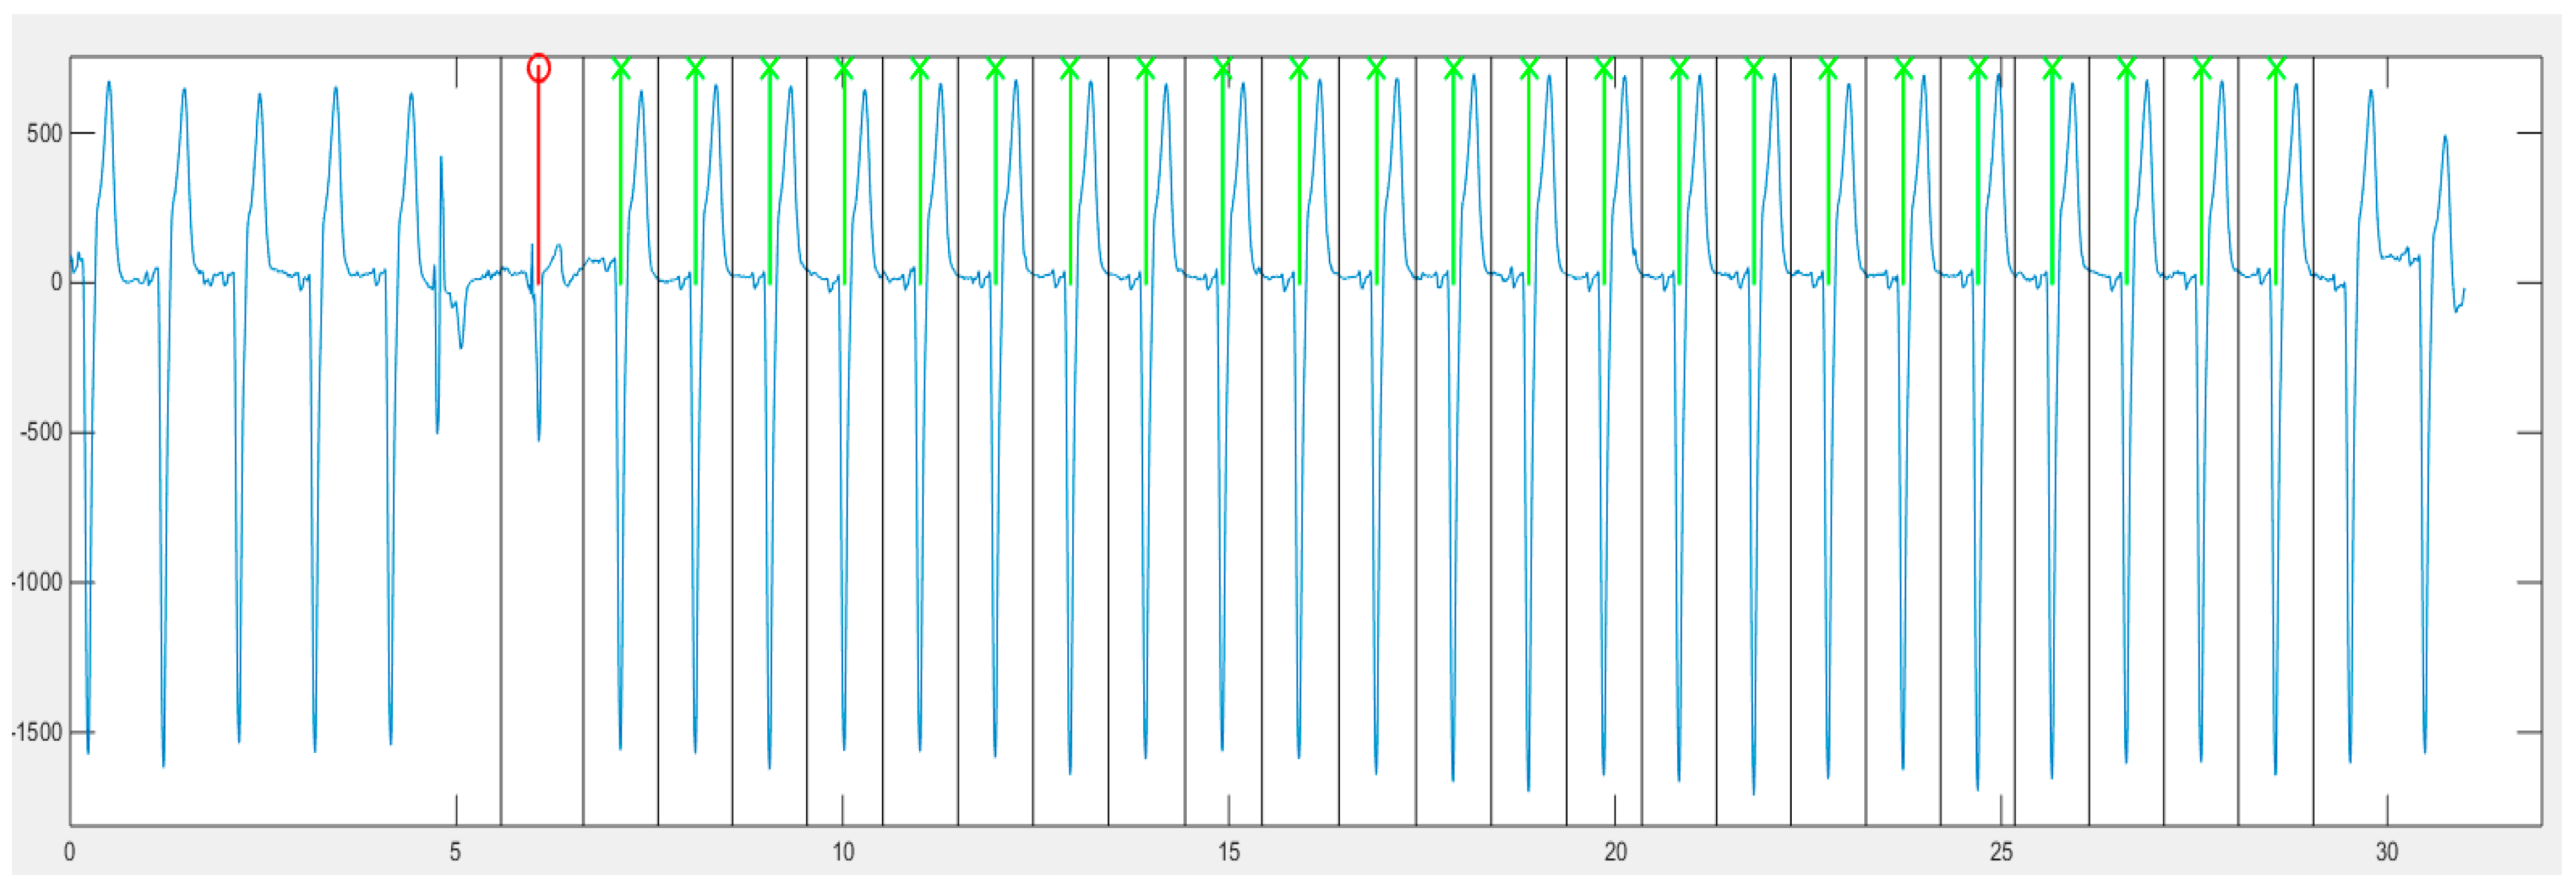
Task: Click the red vertical line near x=6
Action: coord(538,180)
